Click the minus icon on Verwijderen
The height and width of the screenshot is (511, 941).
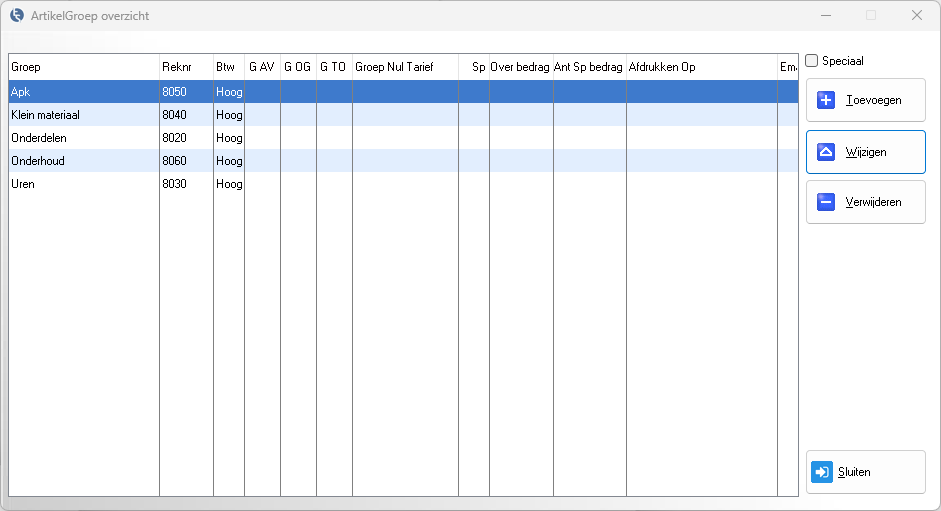point(826,202)
